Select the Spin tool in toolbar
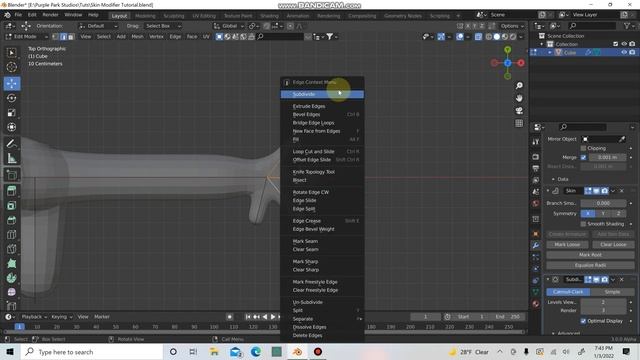 [x=12, y=278]
